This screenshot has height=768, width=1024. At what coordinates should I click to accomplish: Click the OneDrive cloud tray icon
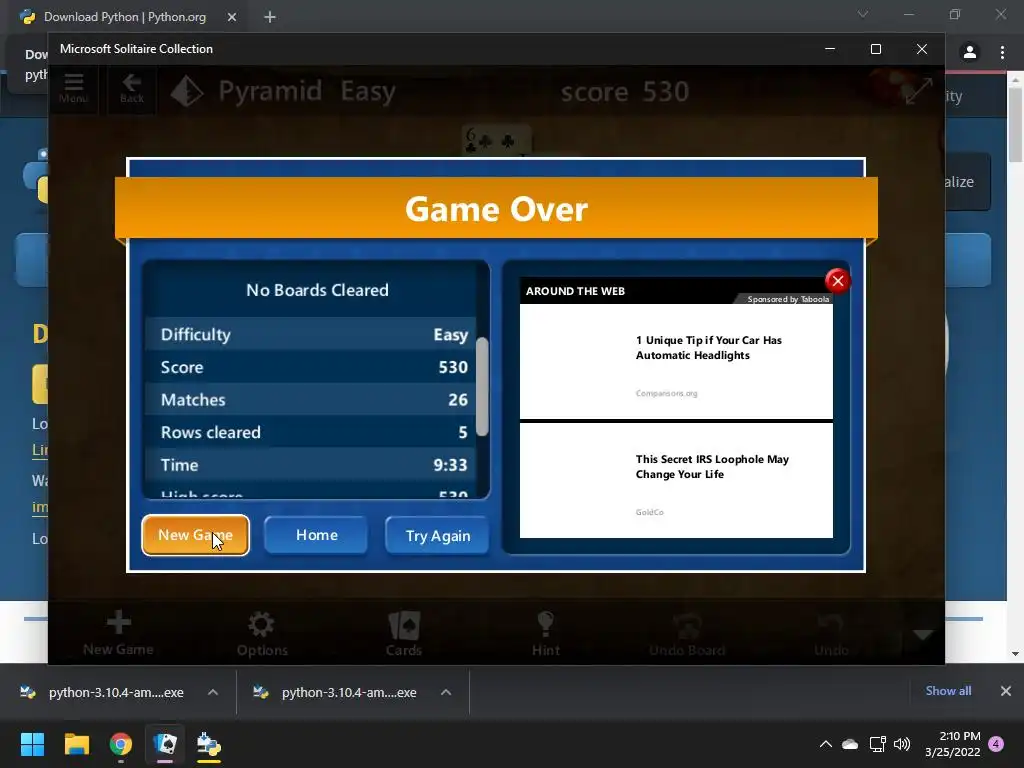(x=850, y=744)
